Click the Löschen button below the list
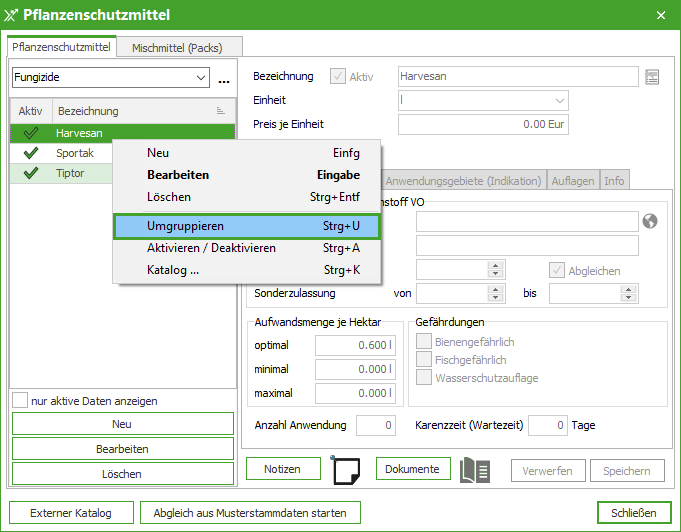 click(x=123, y=474)
